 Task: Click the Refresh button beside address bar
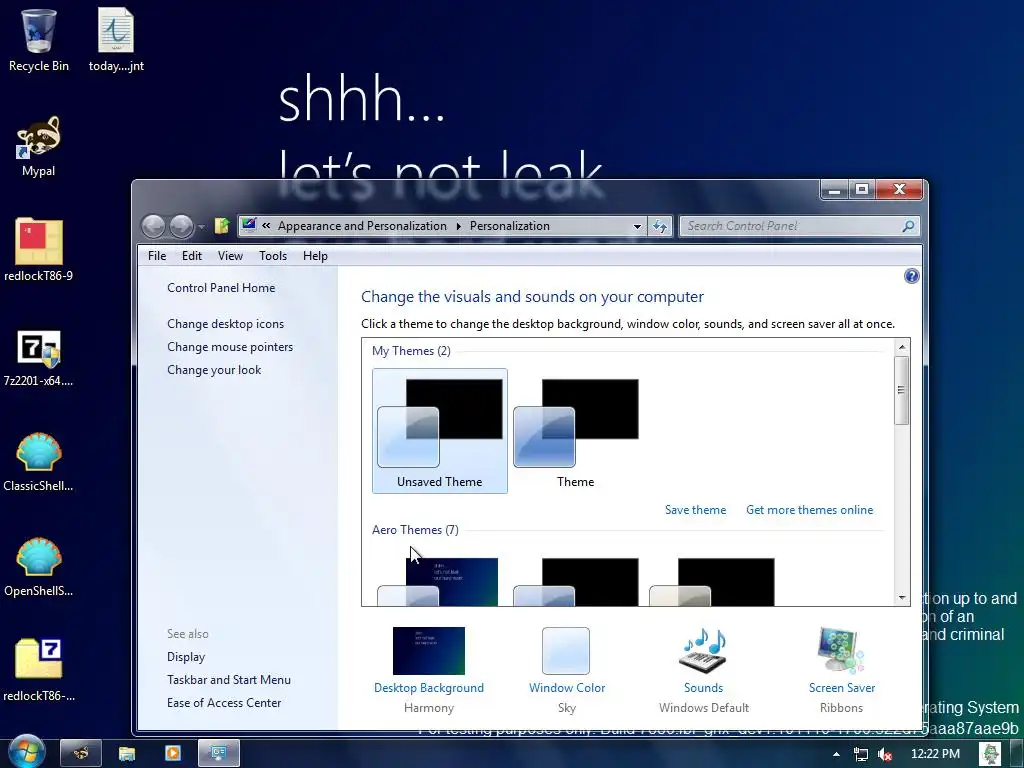coord(660,226)
